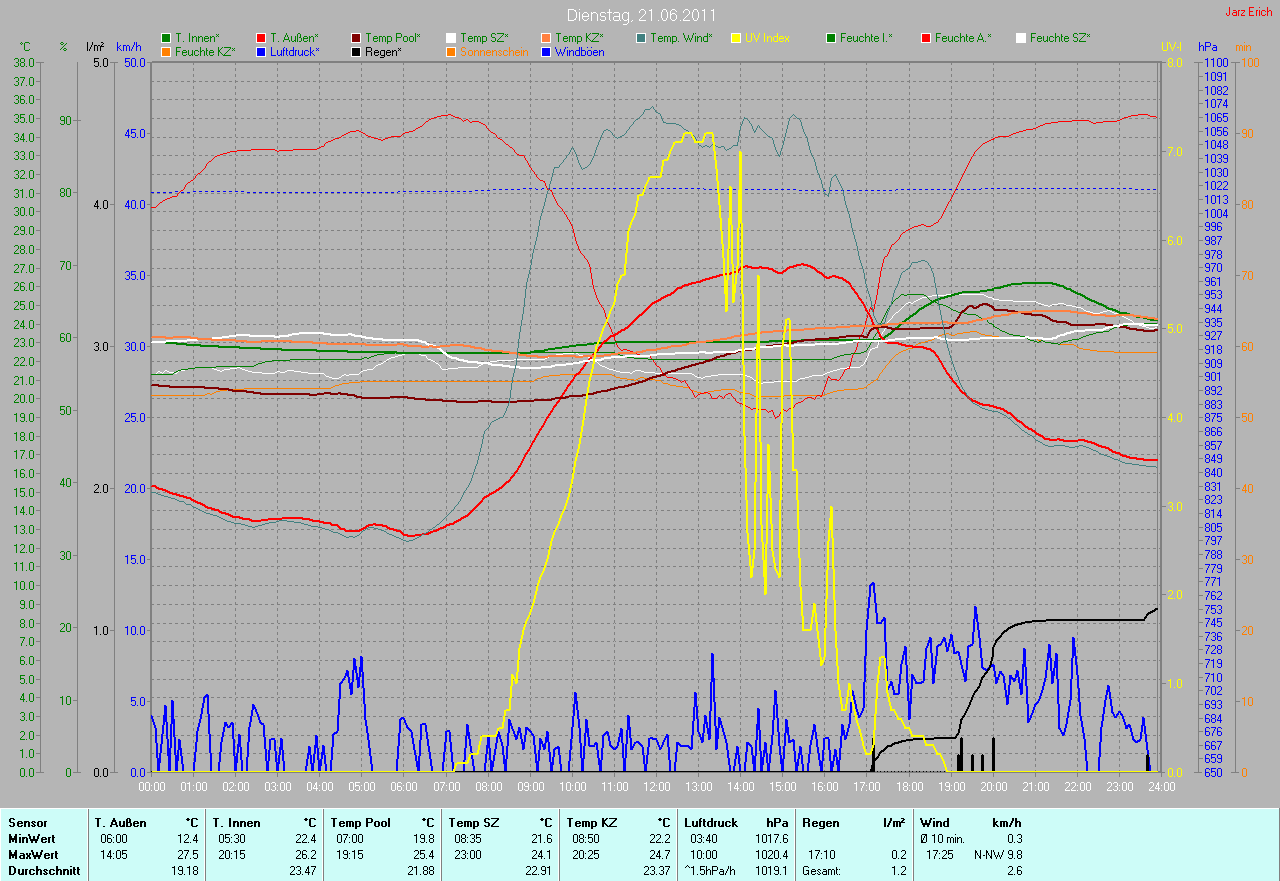Click the T. Innen minimum value 22.4

click(305, 839)
